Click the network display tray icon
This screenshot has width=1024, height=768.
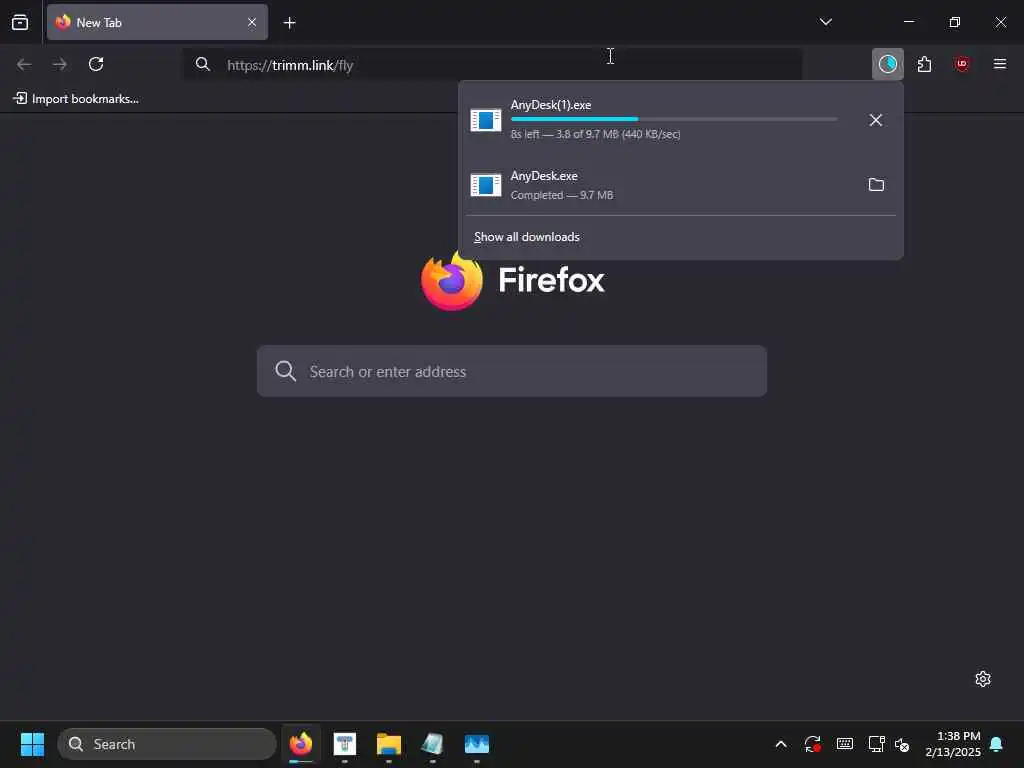click(x=876, y=744)
